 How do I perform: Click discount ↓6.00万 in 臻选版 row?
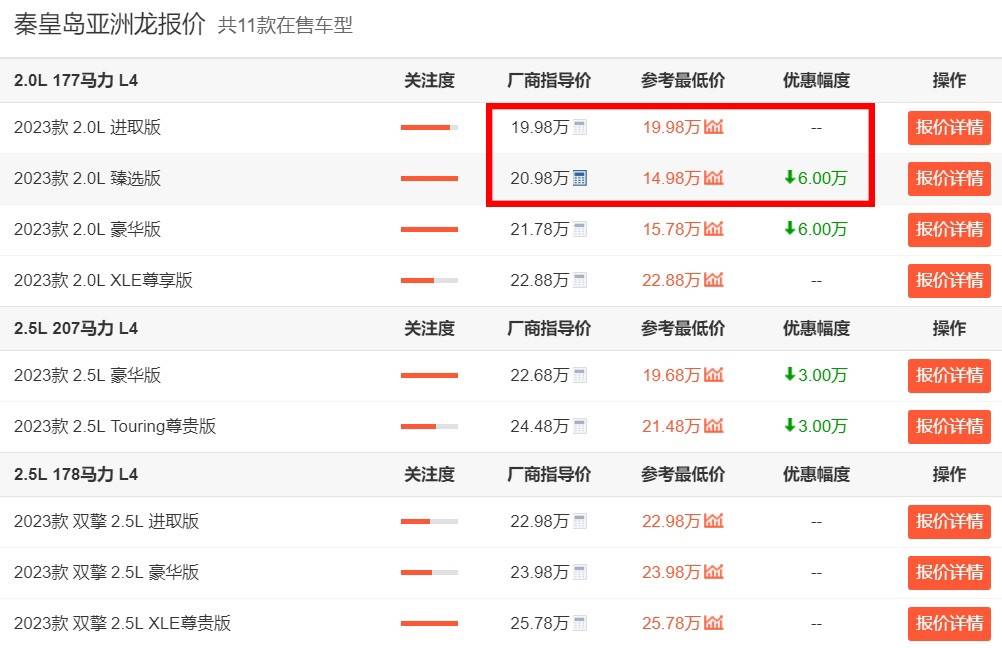click(x=816, y=178)
